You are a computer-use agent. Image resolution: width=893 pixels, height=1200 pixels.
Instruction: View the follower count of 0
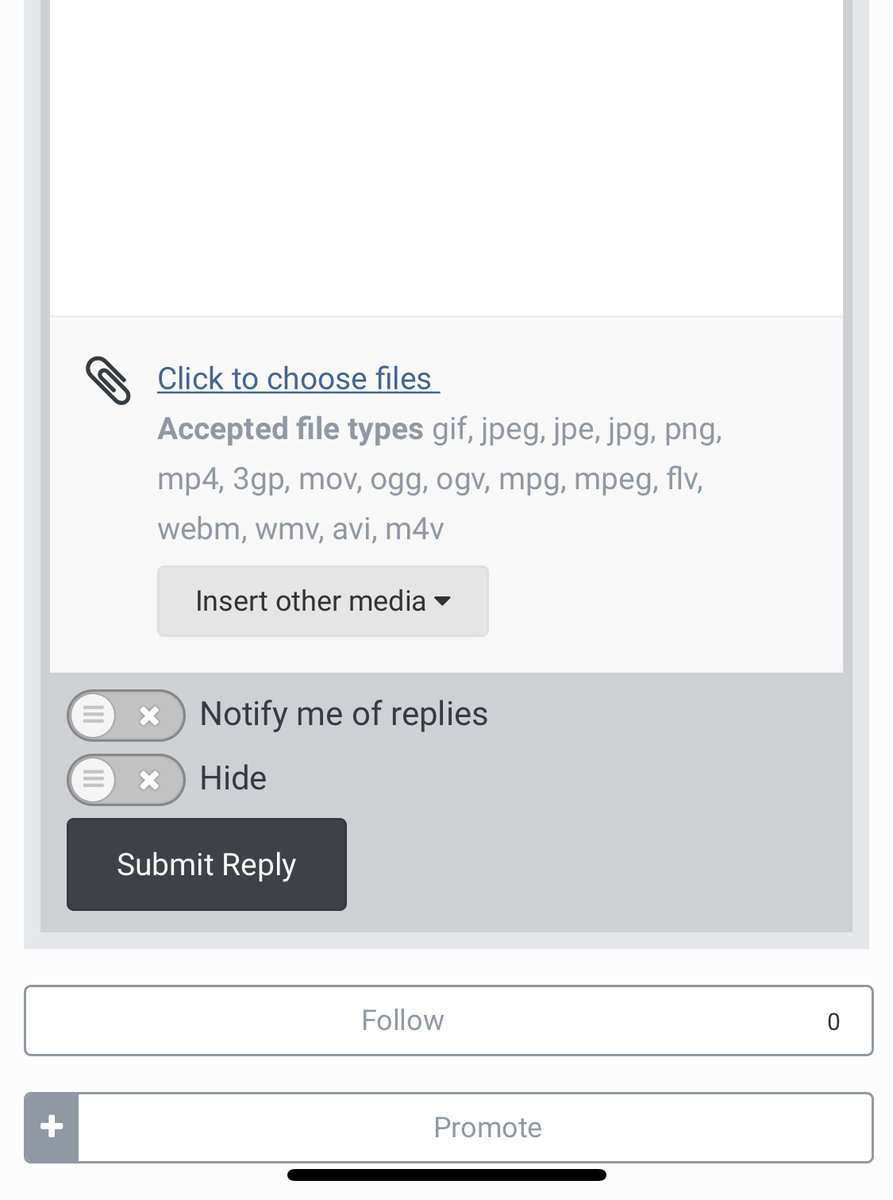pyautogui.click(x=833, y=1021)
